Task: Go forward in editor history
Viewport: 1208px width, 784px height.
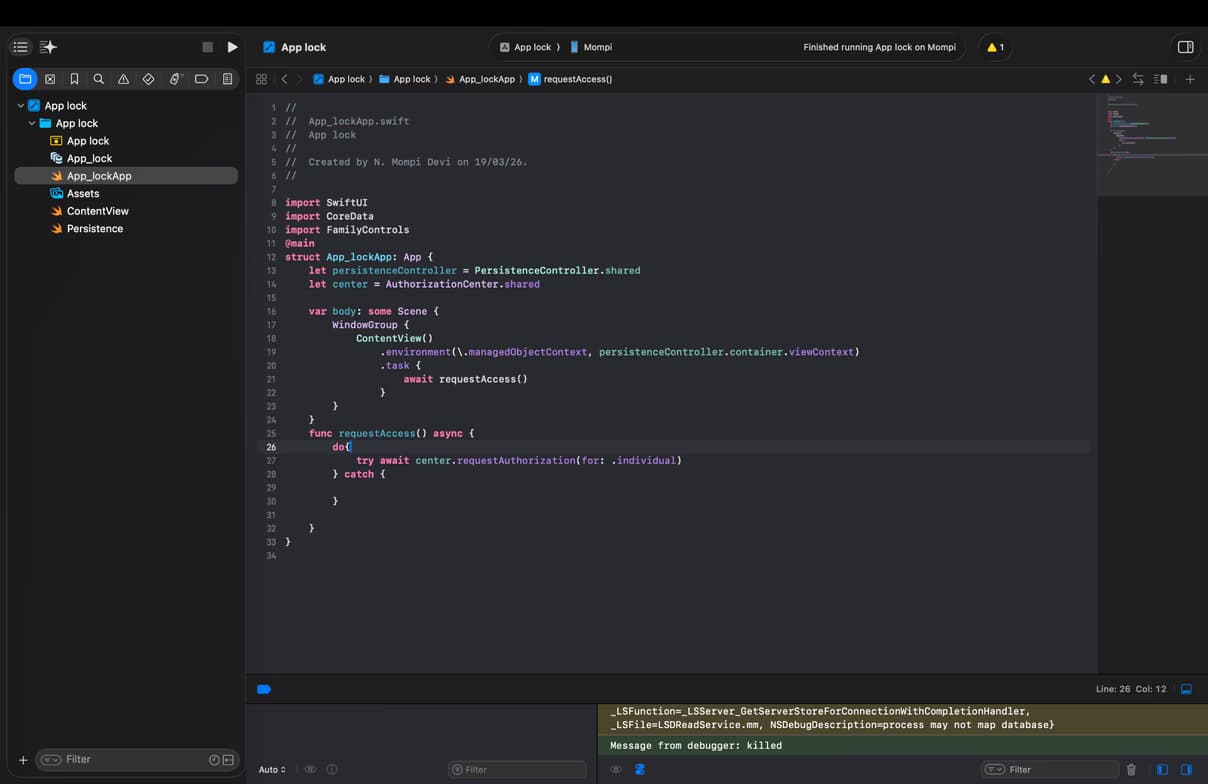Action: tap(299, 79)
